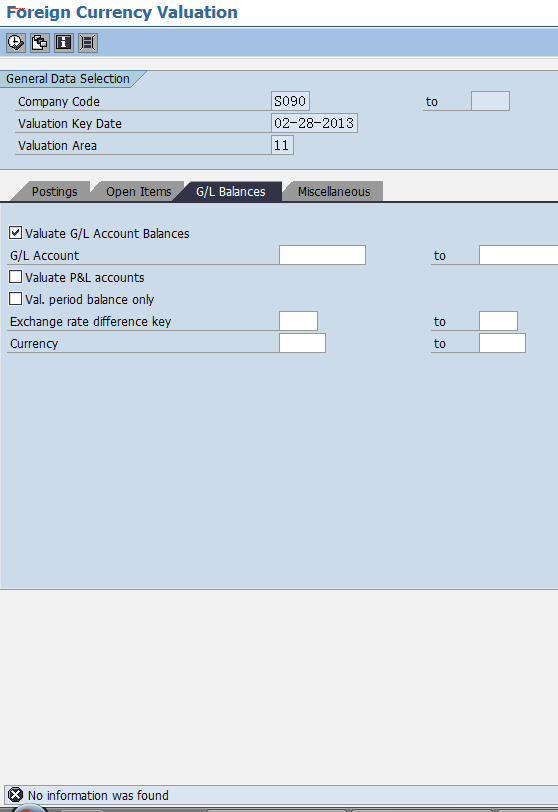This screenshot has height=812, width=558.
Task: Open the dynamic selections toolbar icon
Action: (88, 42)
